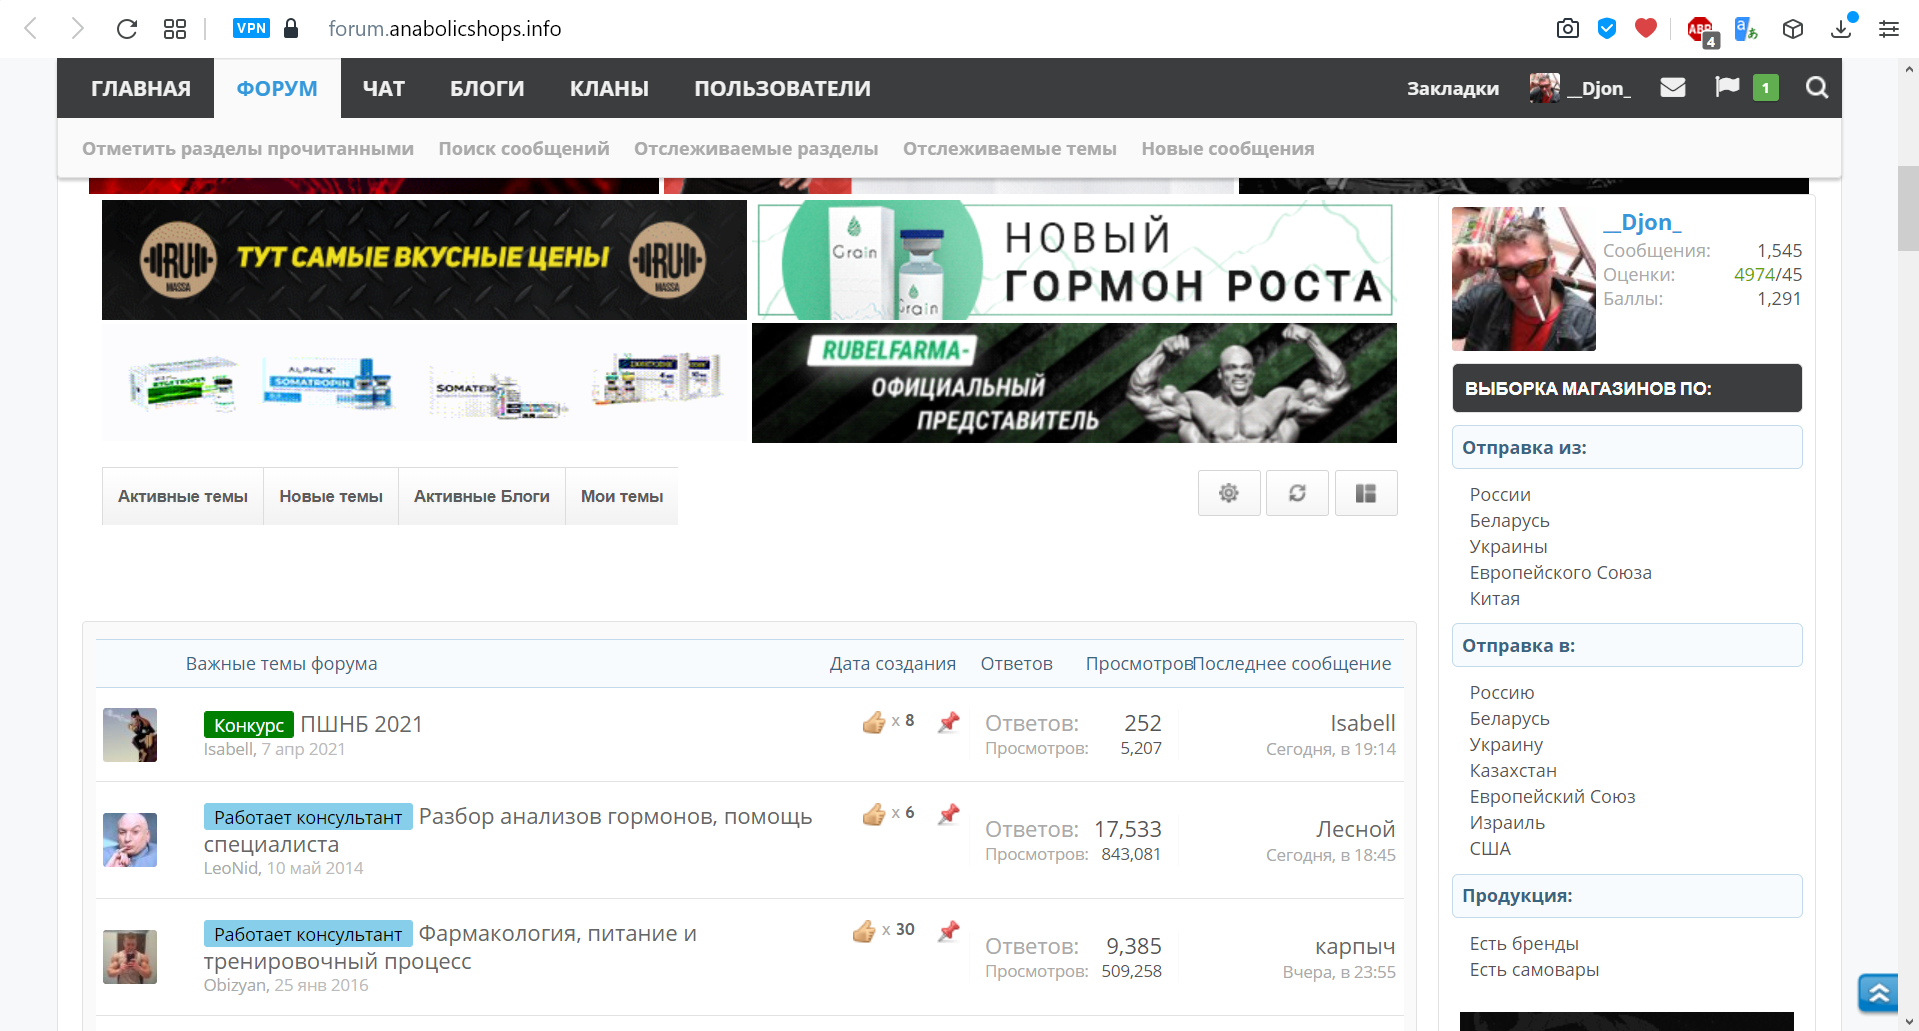The height and width of the screenshot is (1031, 1919).
Task: Select the ФОРУМ navigation tab
Action: click(277, 88)
